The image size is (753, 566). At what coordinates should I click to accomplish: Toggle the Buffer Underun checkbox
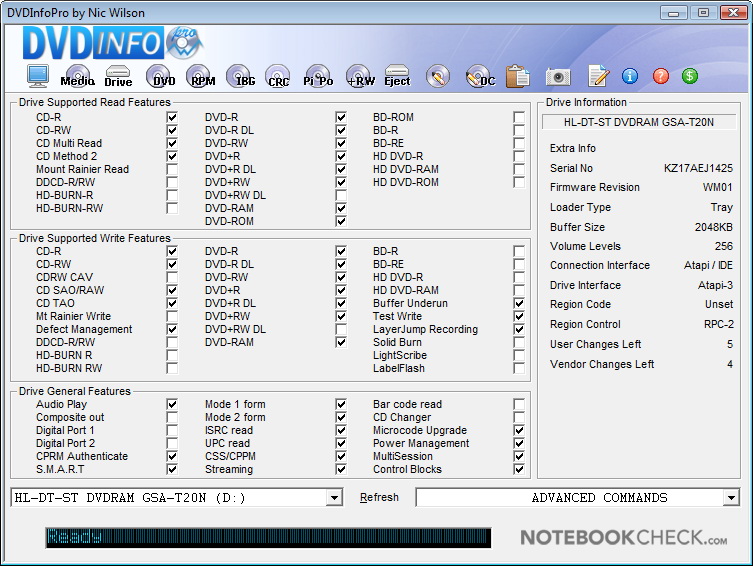click(x=519, y=303)
